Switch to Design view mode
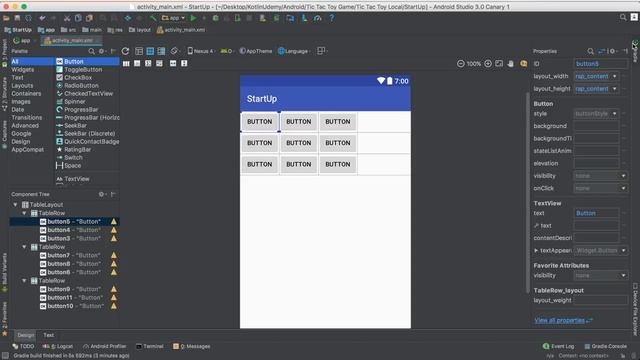640x360 pixels. click(139, 51)
